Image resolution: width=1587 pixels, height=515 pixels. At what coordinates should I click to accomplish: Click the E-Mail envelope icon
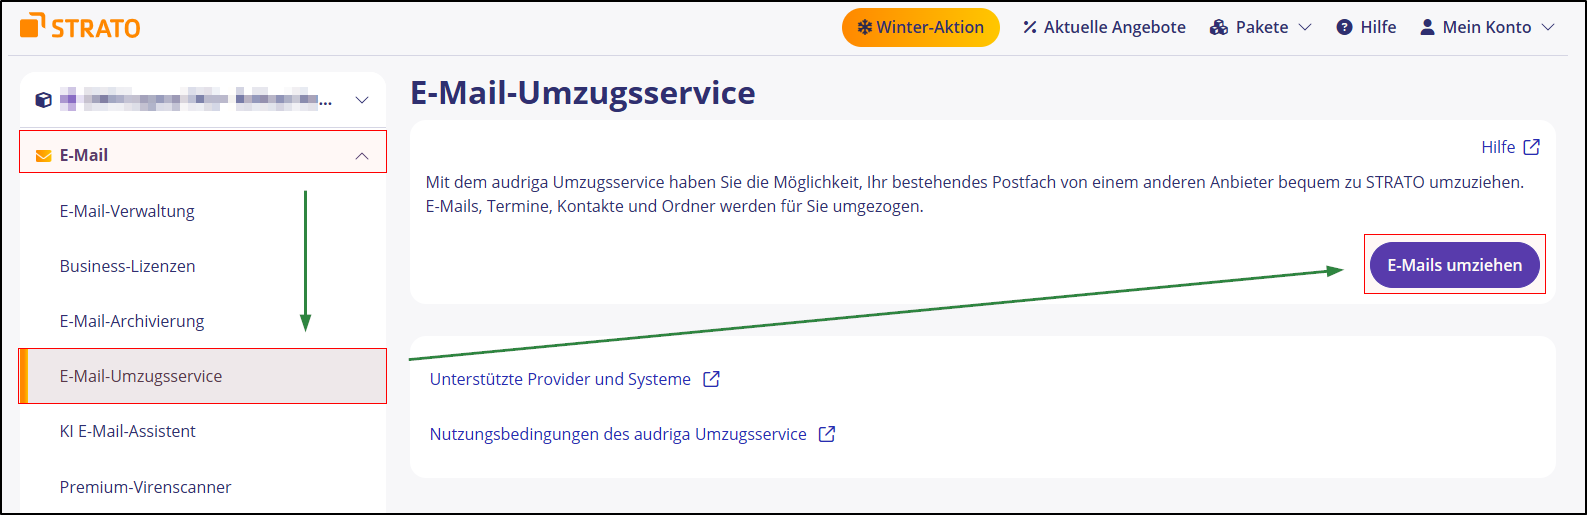(x=43, y=156)
